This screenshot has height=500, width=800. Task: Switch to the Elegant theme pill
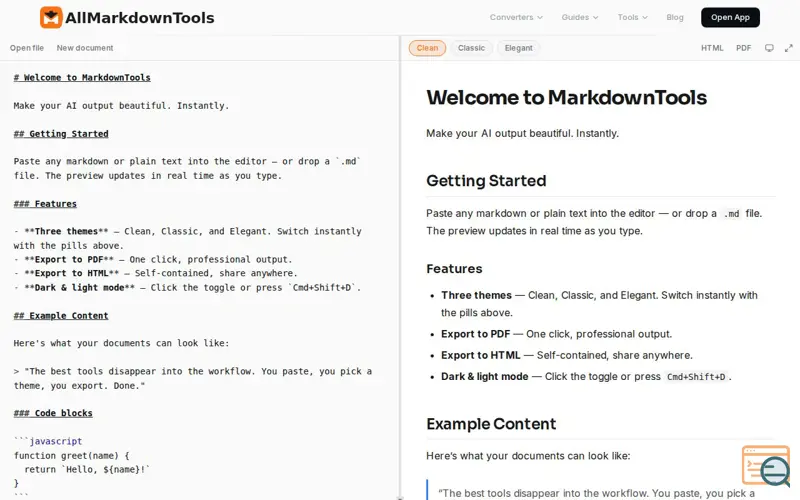click(x=518, y=48)
